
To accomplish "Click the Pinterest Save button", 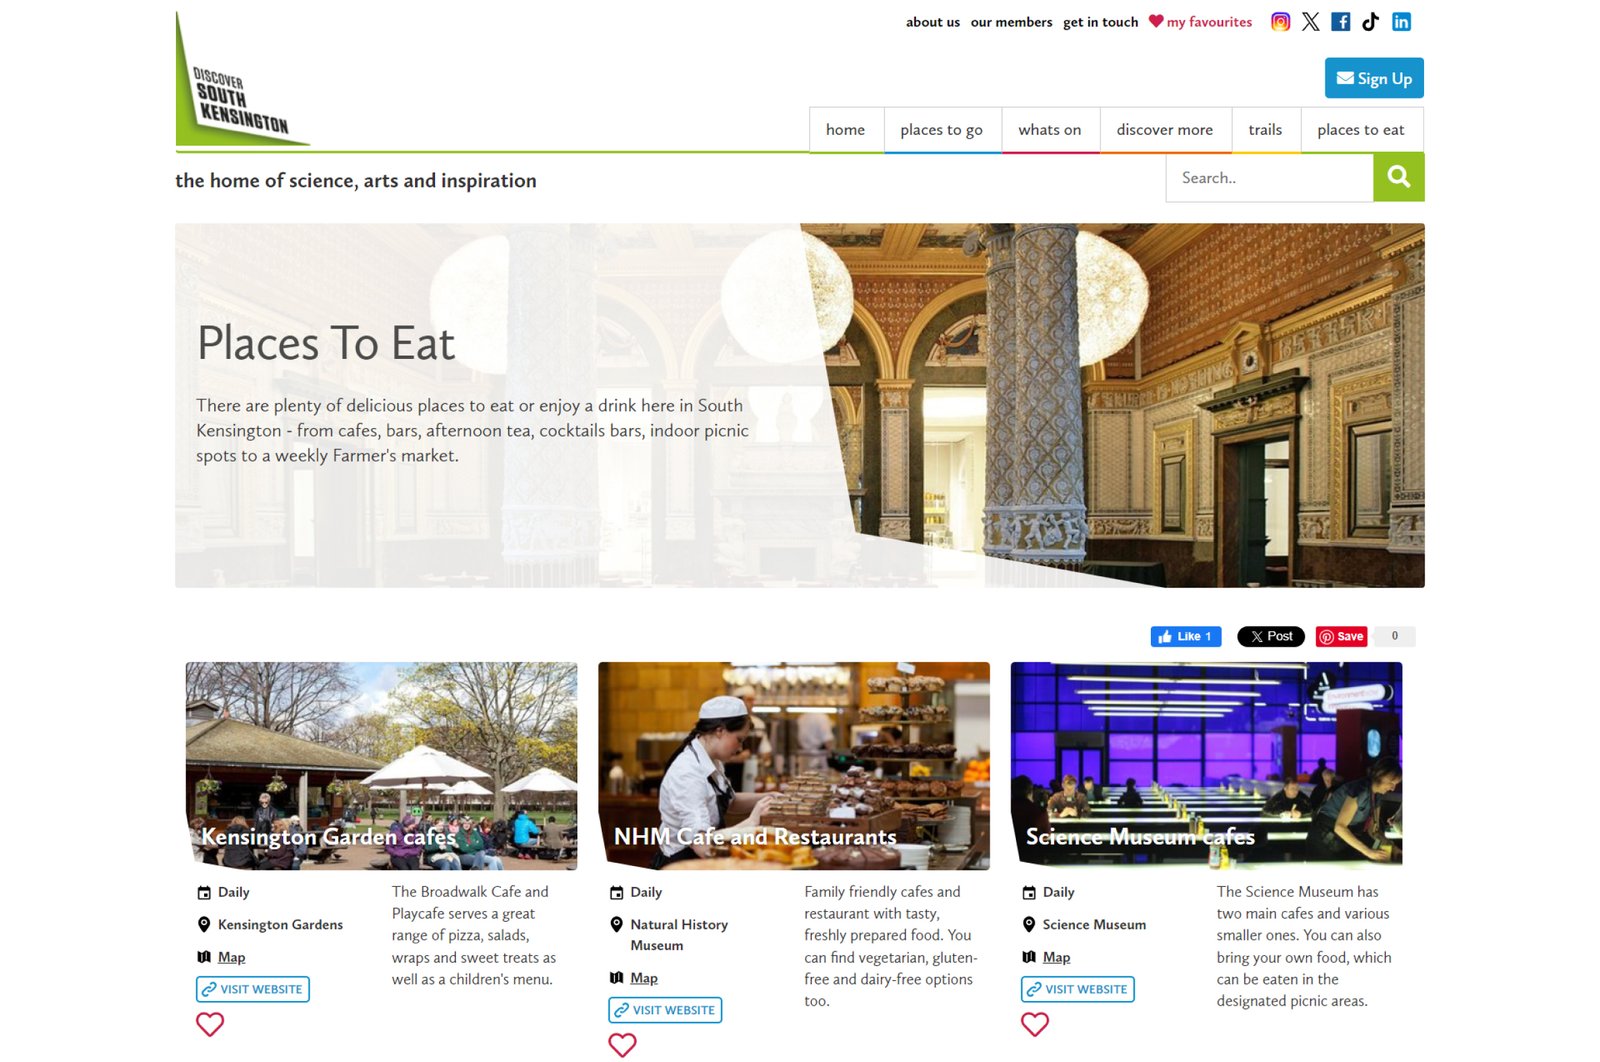I will 1341,636.
